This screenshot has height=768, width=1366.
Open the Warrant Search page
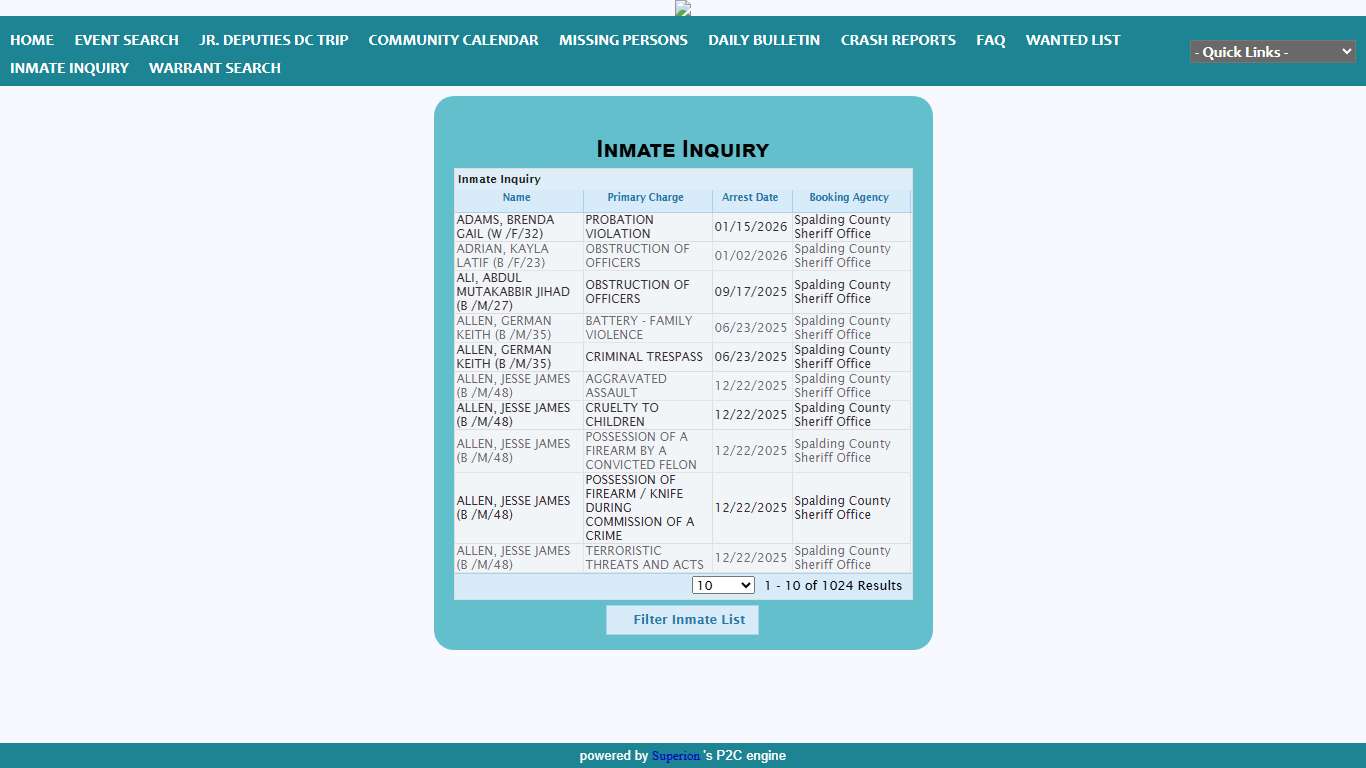coord(215,68)
